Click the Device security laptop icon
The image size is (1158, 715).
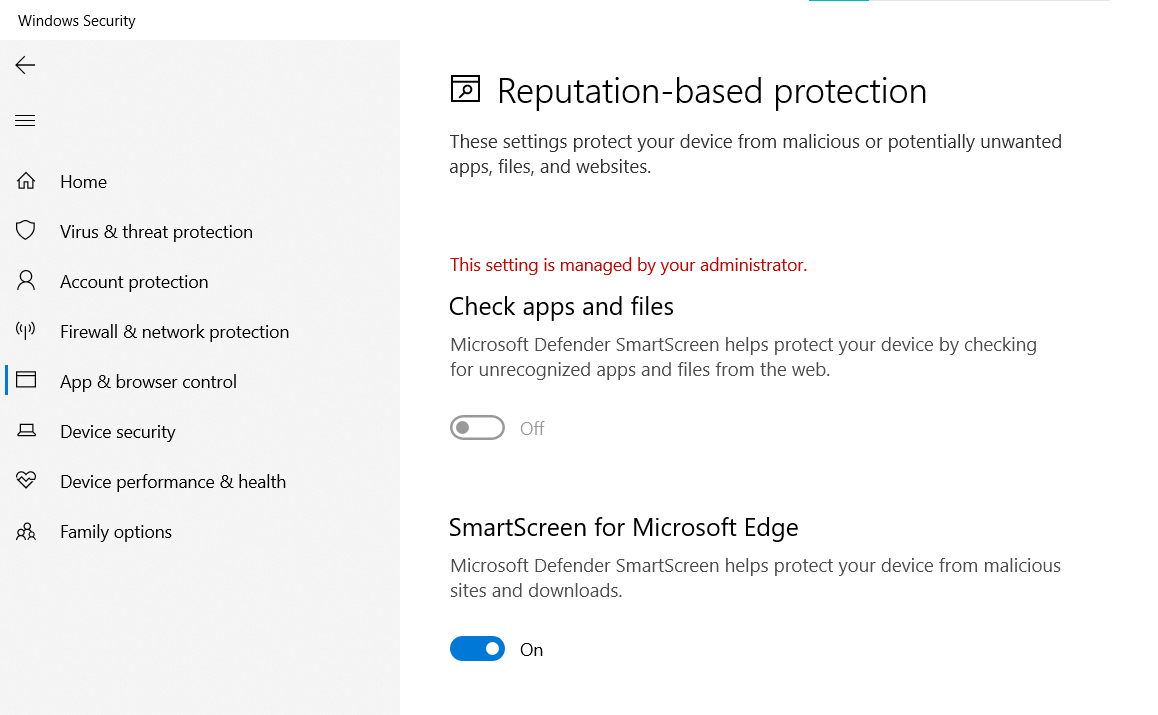tap(26, 431)
